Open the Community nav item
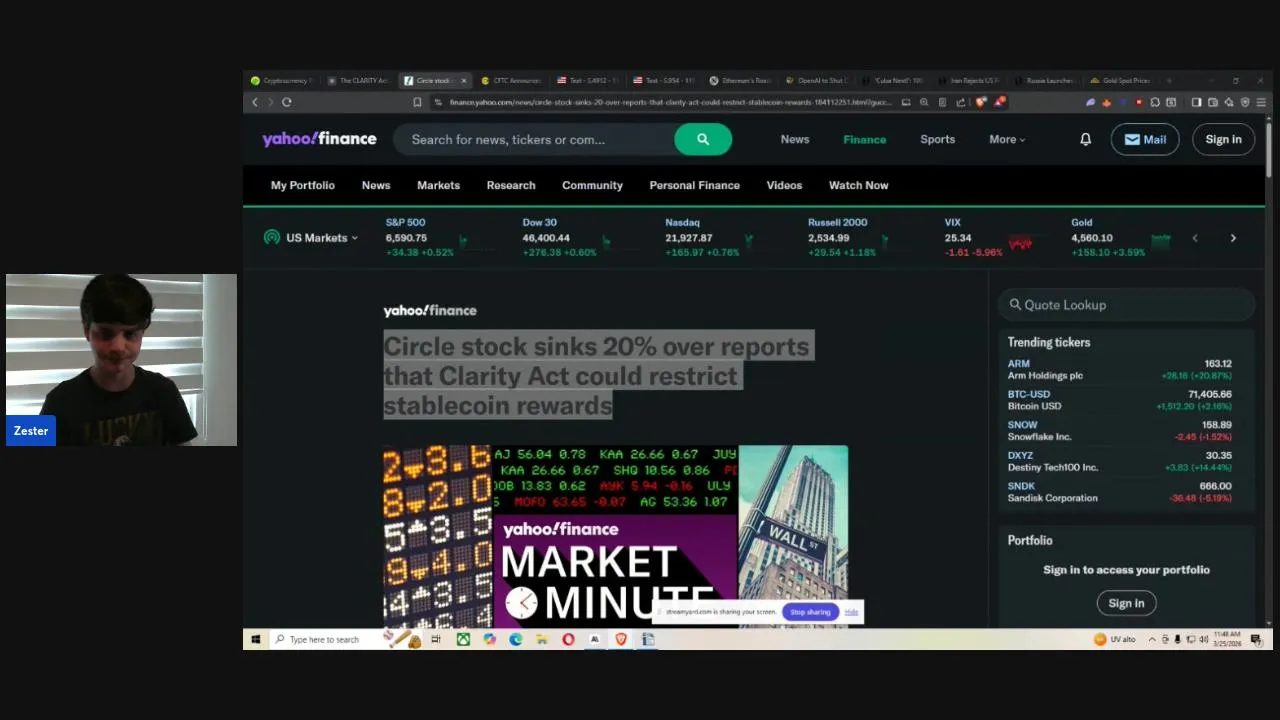This screenshot has width=1280, height=720. point(592,185)
